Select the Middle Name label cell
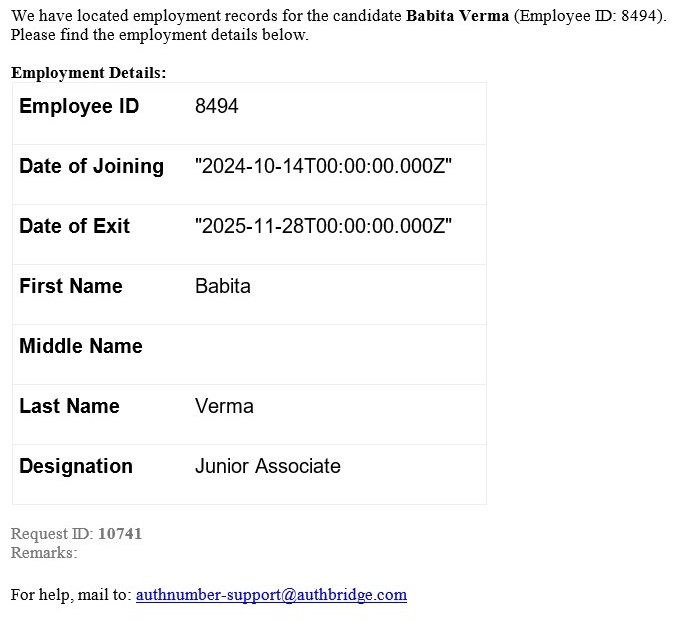Image resolution: width=681 pixels, height=642 pixels. (81, 347)
